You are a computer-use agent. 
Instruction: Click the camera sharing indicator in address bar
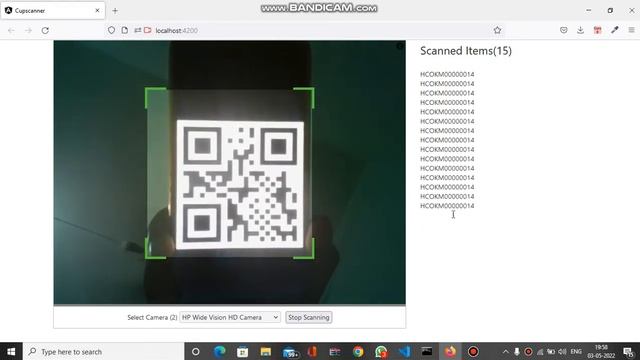[x=148, y=30]
